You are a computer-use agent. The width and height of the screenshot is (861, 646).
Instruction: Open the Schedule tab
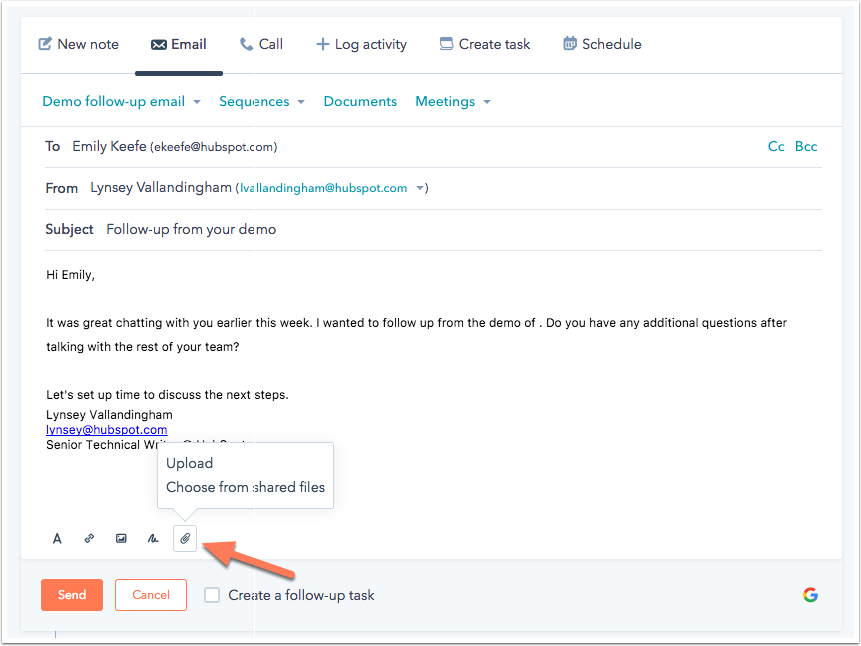point(602,44)
